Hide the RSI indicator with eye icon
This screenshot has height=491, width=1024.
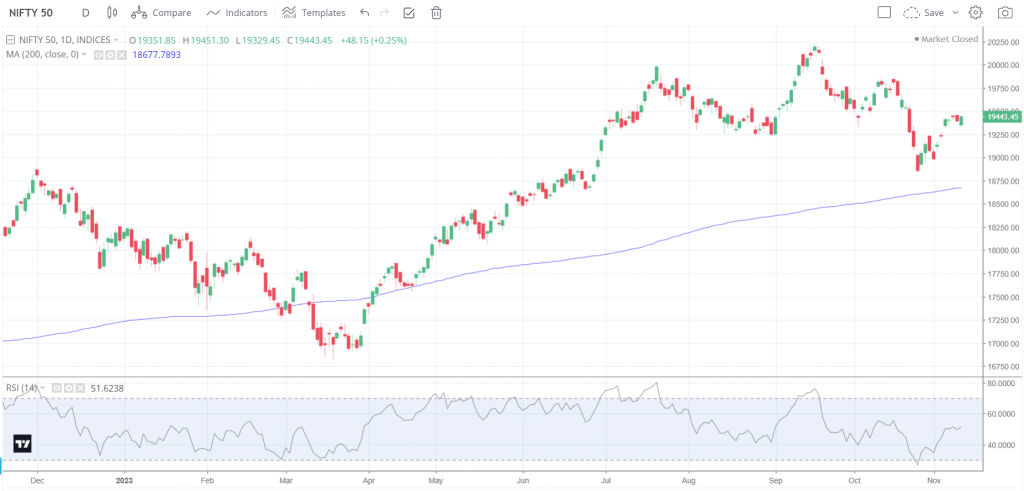(x=57, y=388)
